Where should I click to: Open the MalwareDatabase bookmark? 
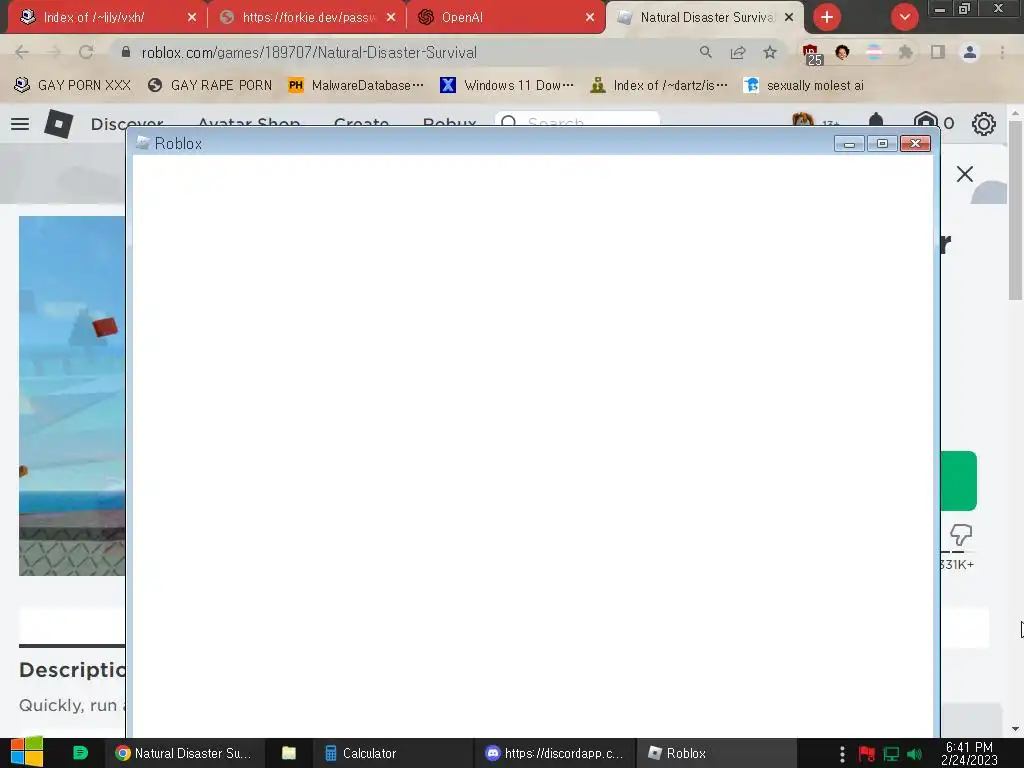click(356, 85)
